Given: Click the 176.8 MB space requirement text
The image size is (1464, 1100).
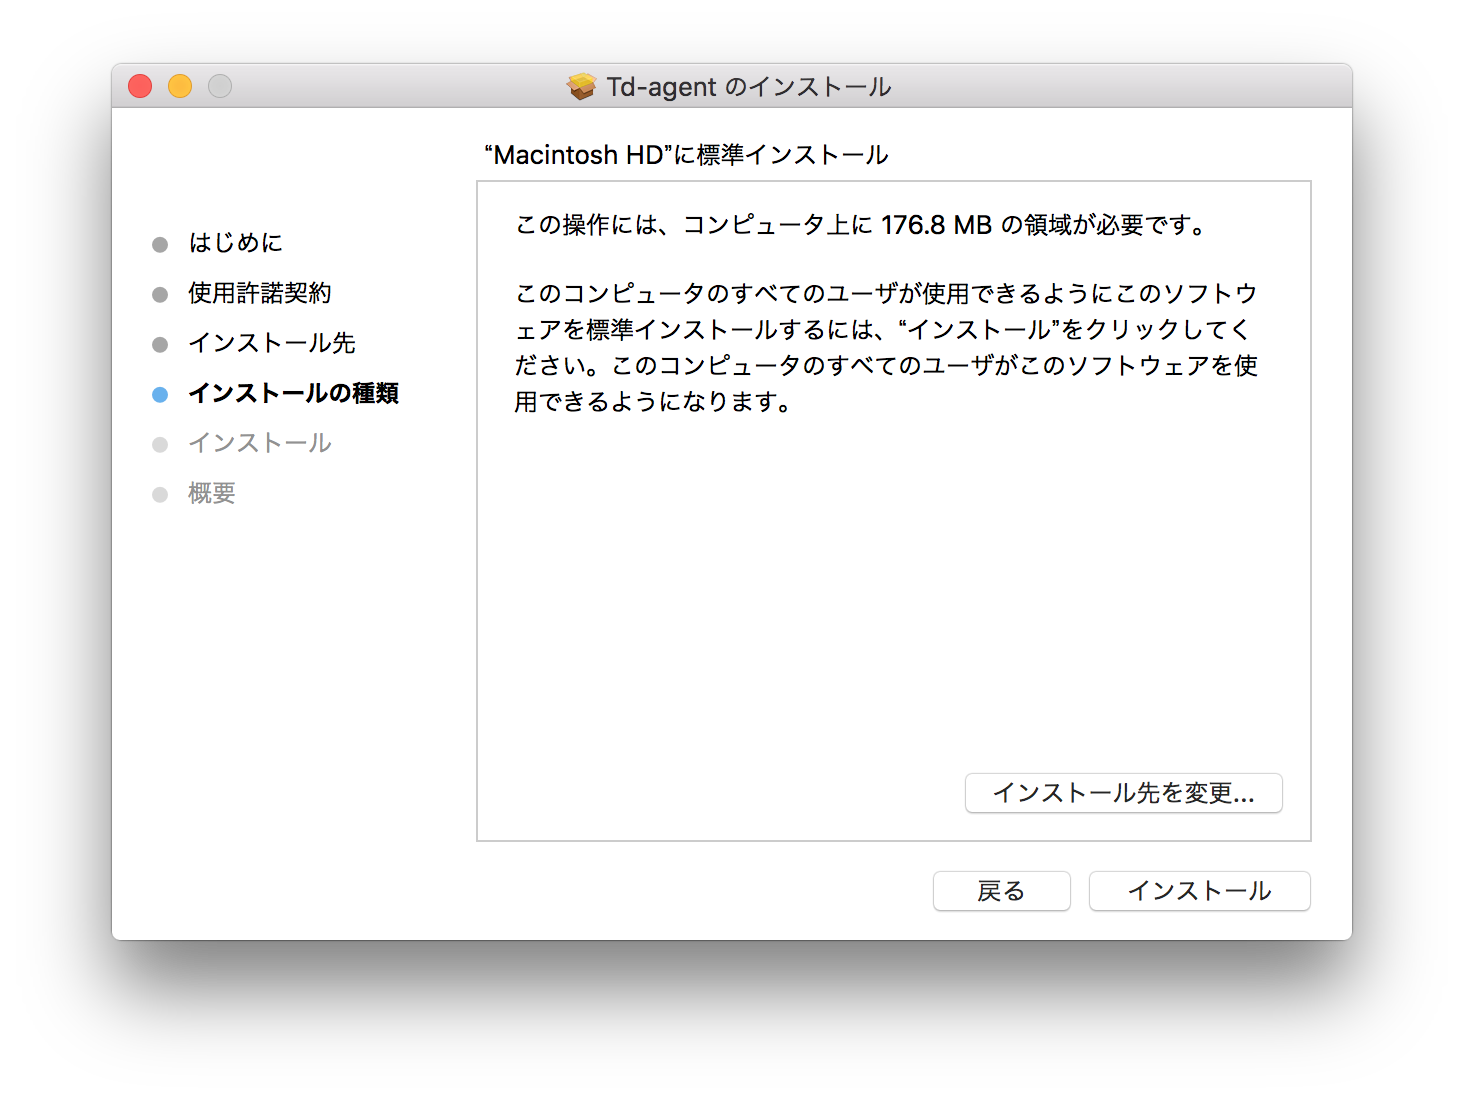Looking at the screenshot, I should click(x=936, y=225).
